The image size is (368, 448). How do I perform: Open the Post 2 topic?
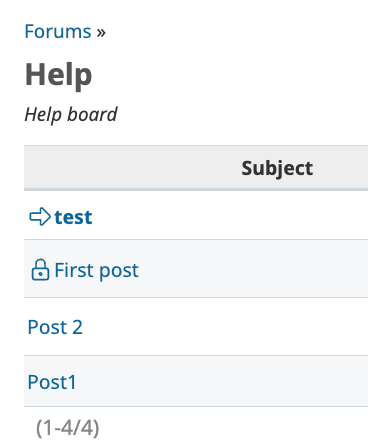(x=55, y=327)
